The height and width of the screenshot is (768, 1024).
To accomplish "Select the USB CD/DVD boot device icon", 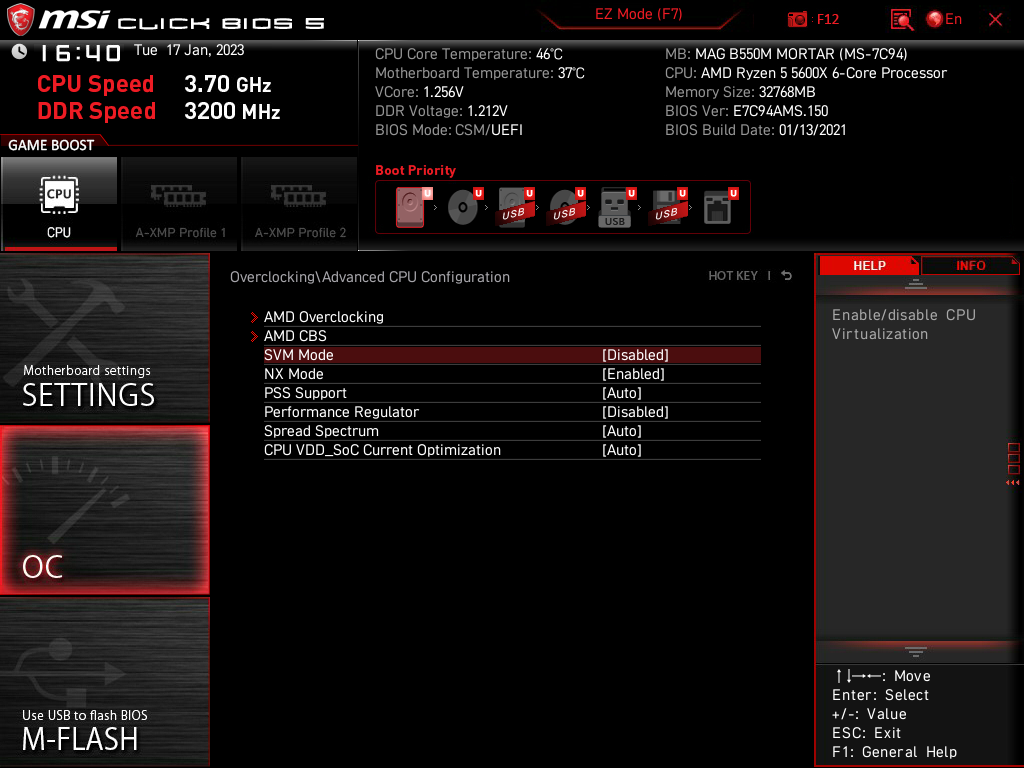I will (x=566, y=207).
